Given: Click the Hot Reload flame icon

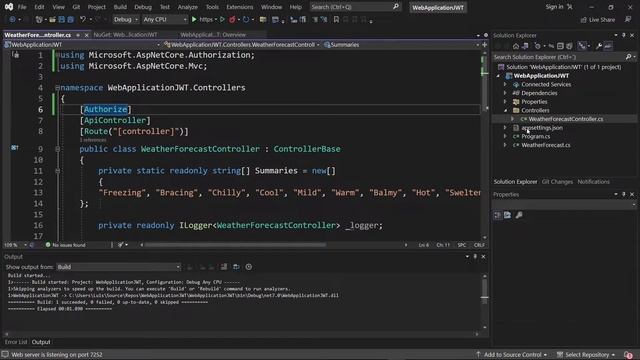Looking at the screenshot, I should coord(232,20).
